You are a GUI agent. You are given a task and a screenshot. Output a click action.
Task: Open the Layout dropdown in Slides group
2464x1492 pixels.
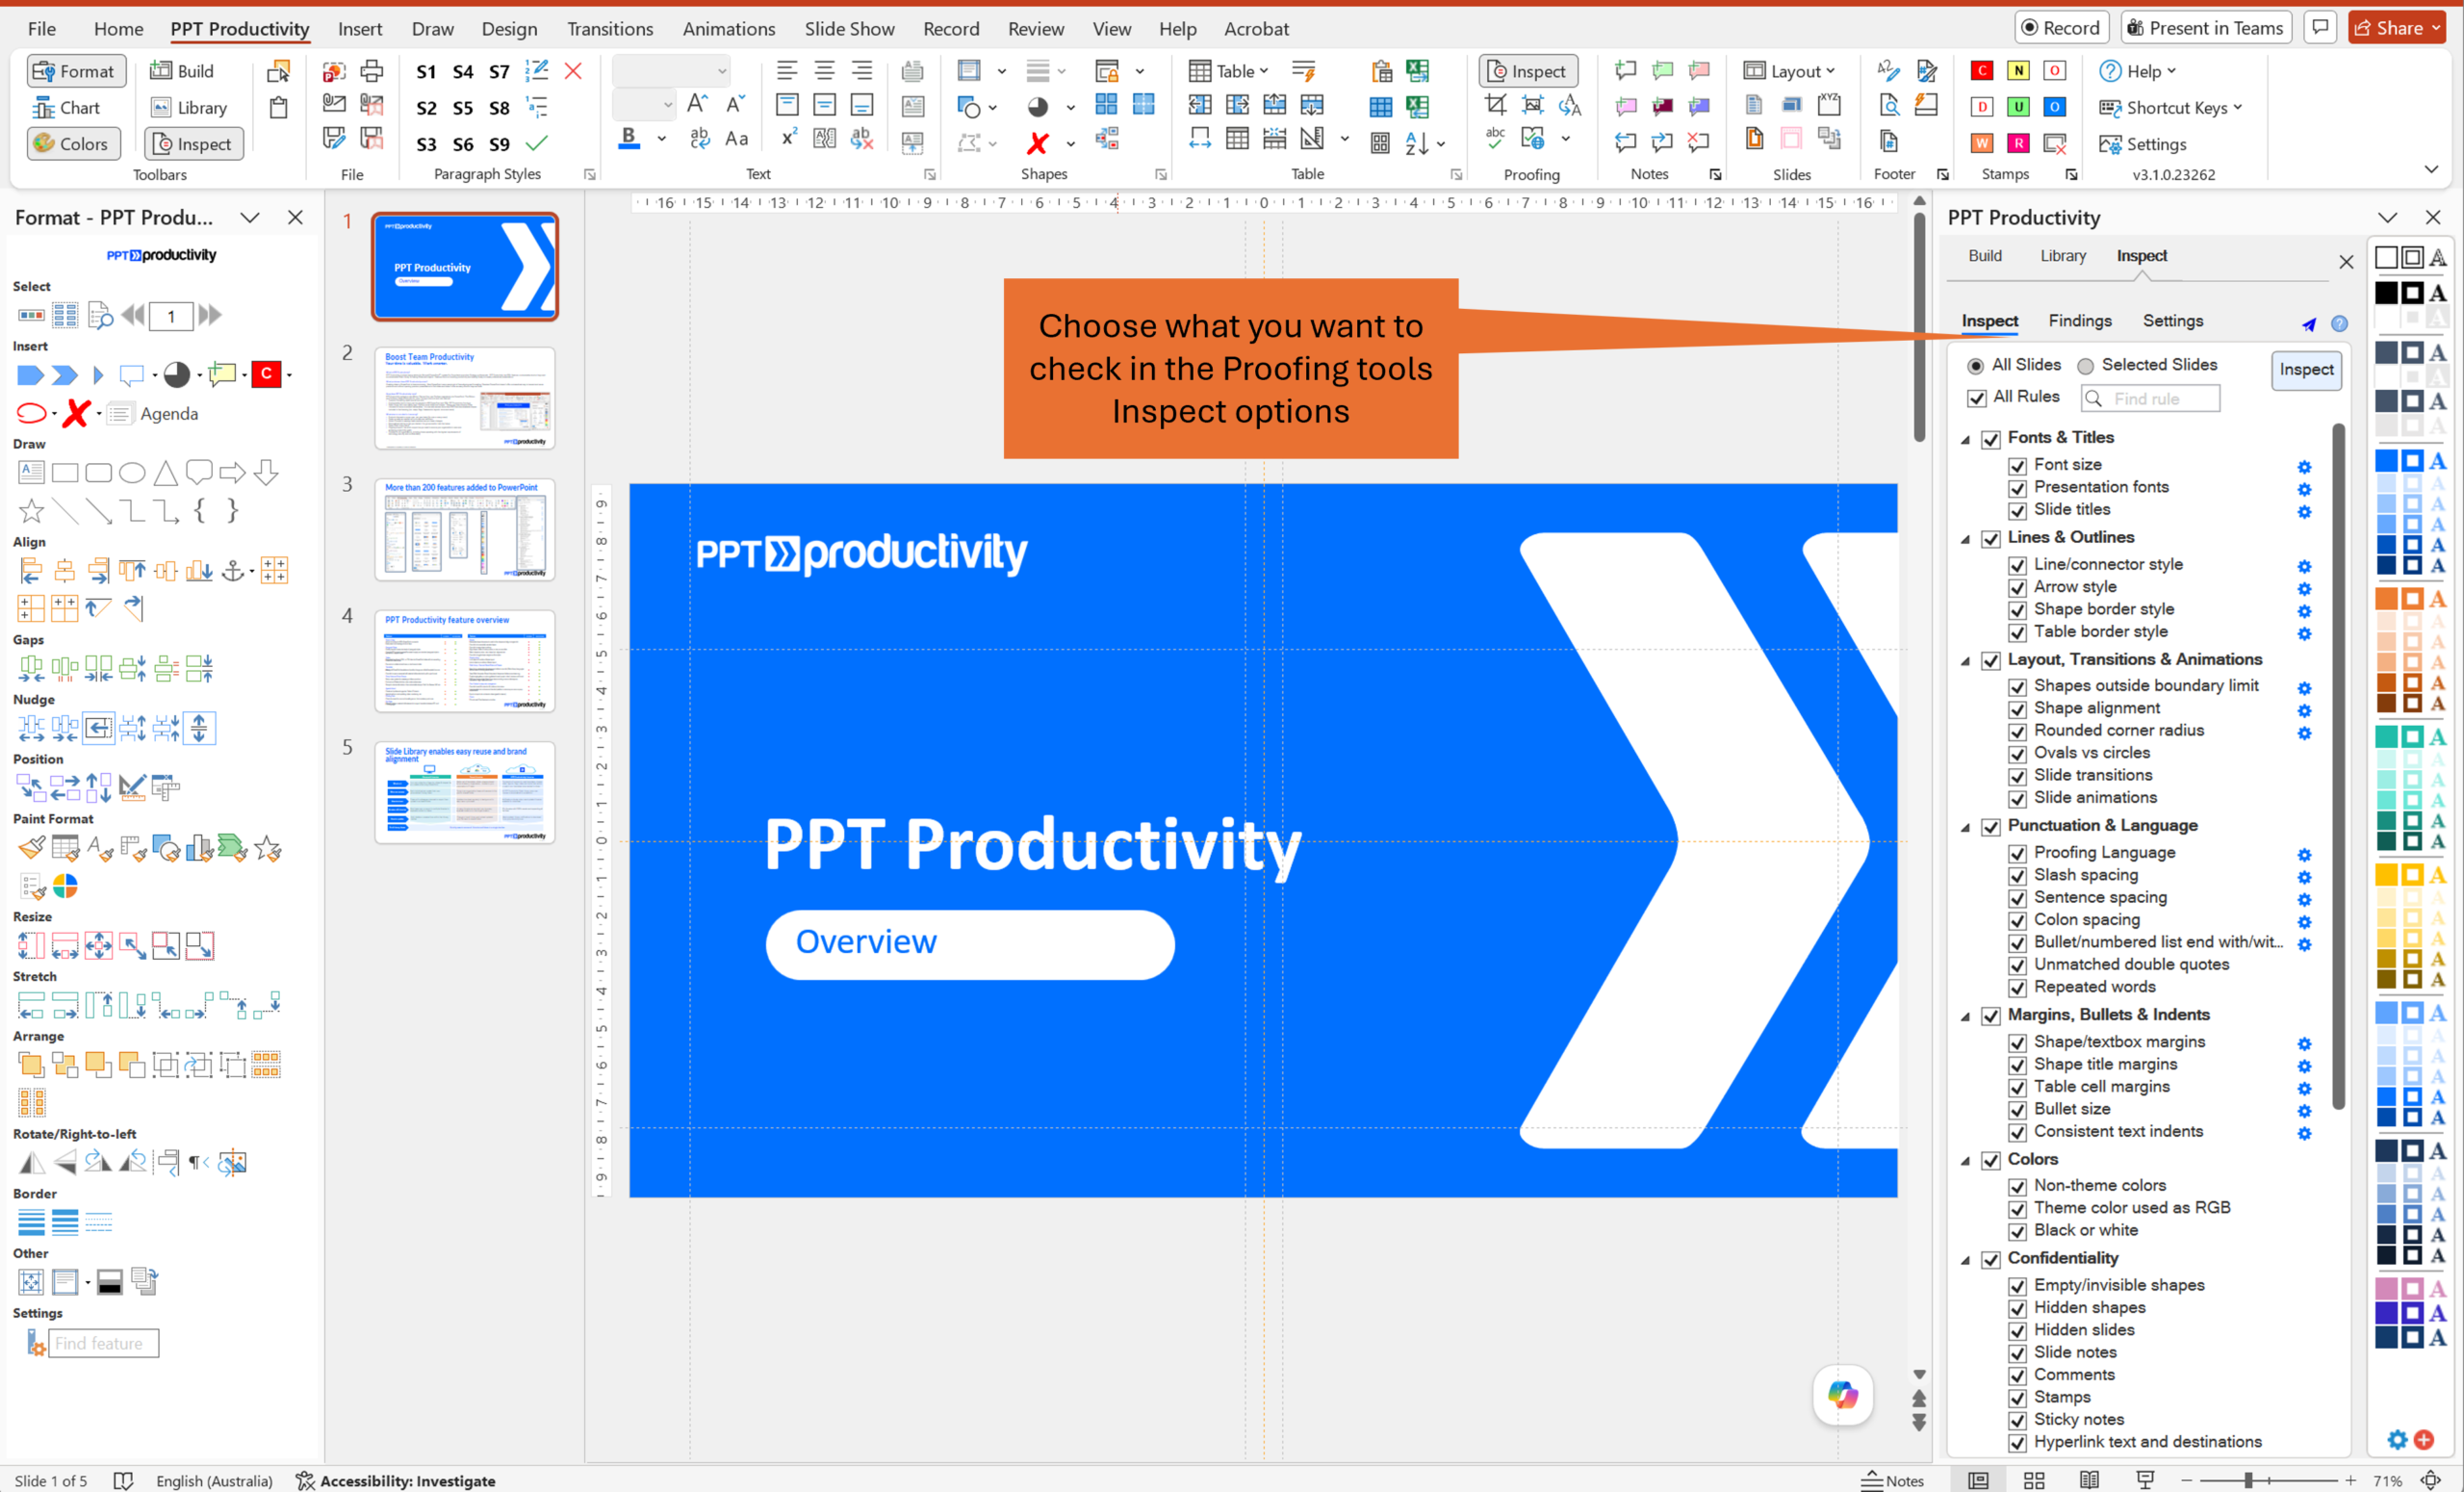(x=1788, y=71)
